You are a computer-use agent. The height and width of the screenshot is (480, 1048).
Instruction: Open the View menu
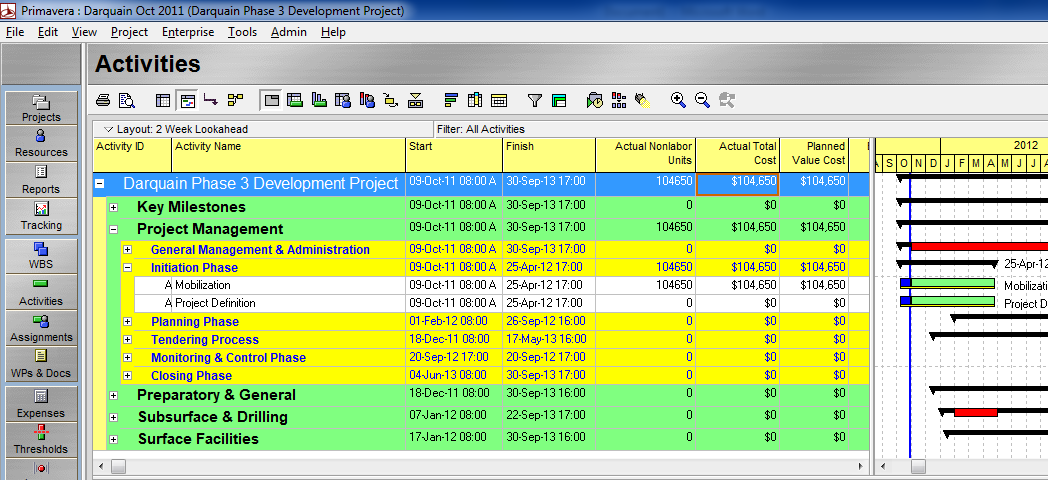point(84,32)
